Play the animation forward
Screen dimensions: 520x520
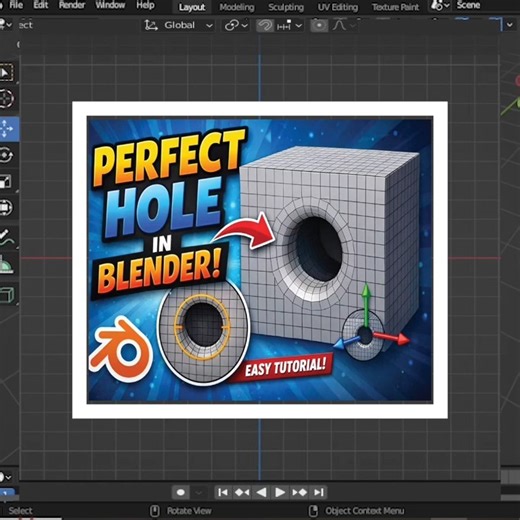pos(280,492)
